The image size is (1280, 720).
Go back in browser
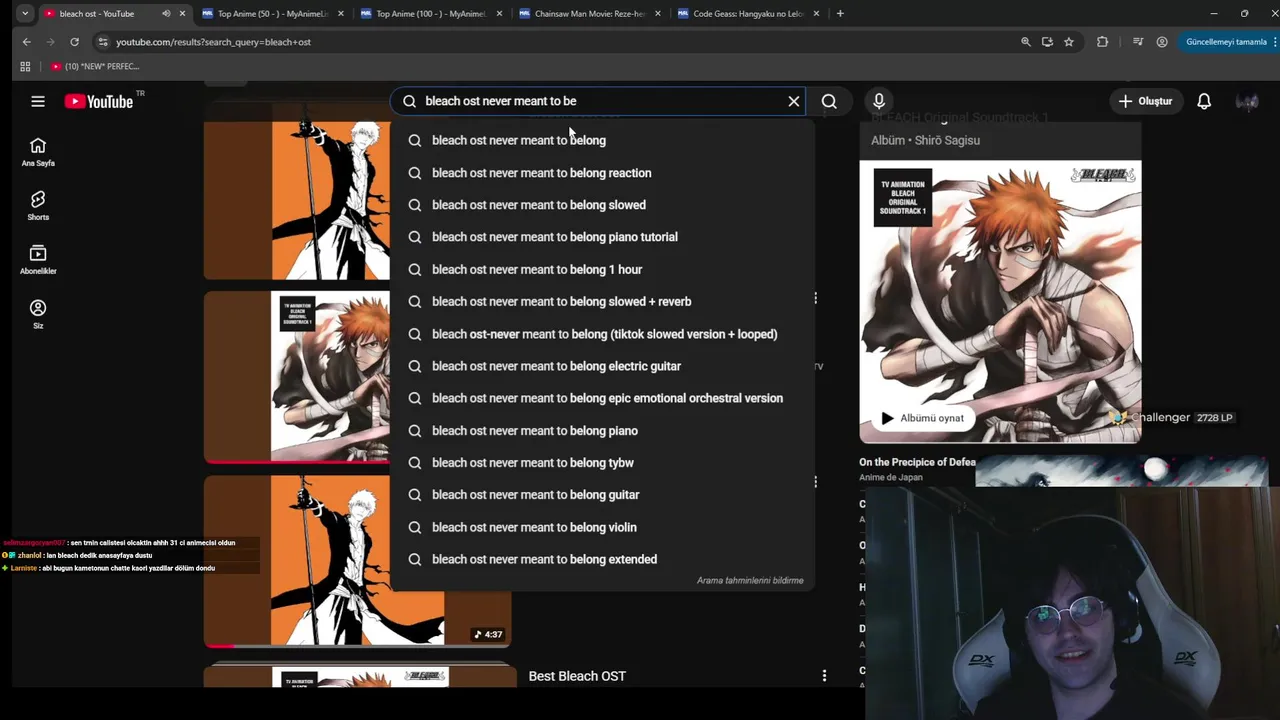(x=27, y=42)
